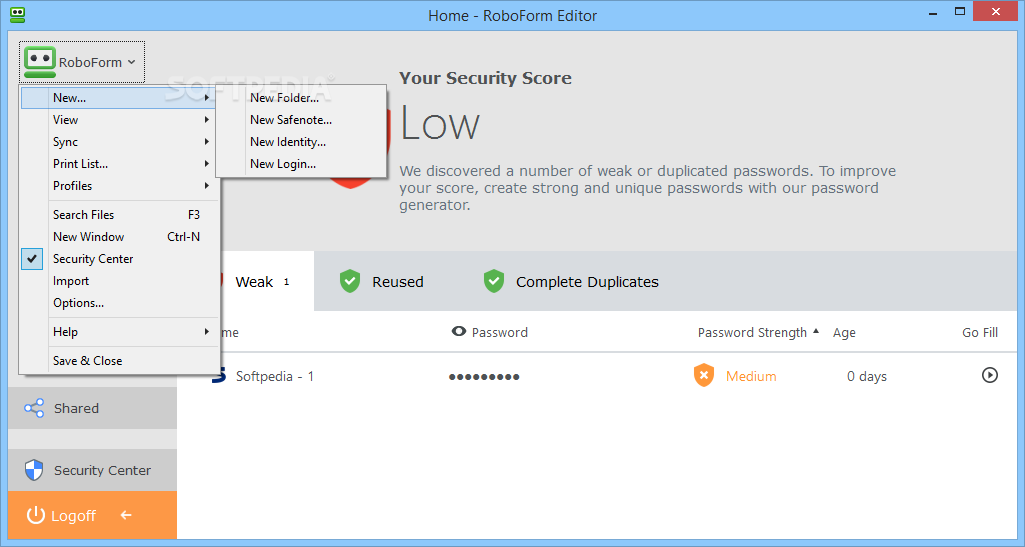Choose Save & Close from the menu

pyautogui.click(x=120, y=361)
